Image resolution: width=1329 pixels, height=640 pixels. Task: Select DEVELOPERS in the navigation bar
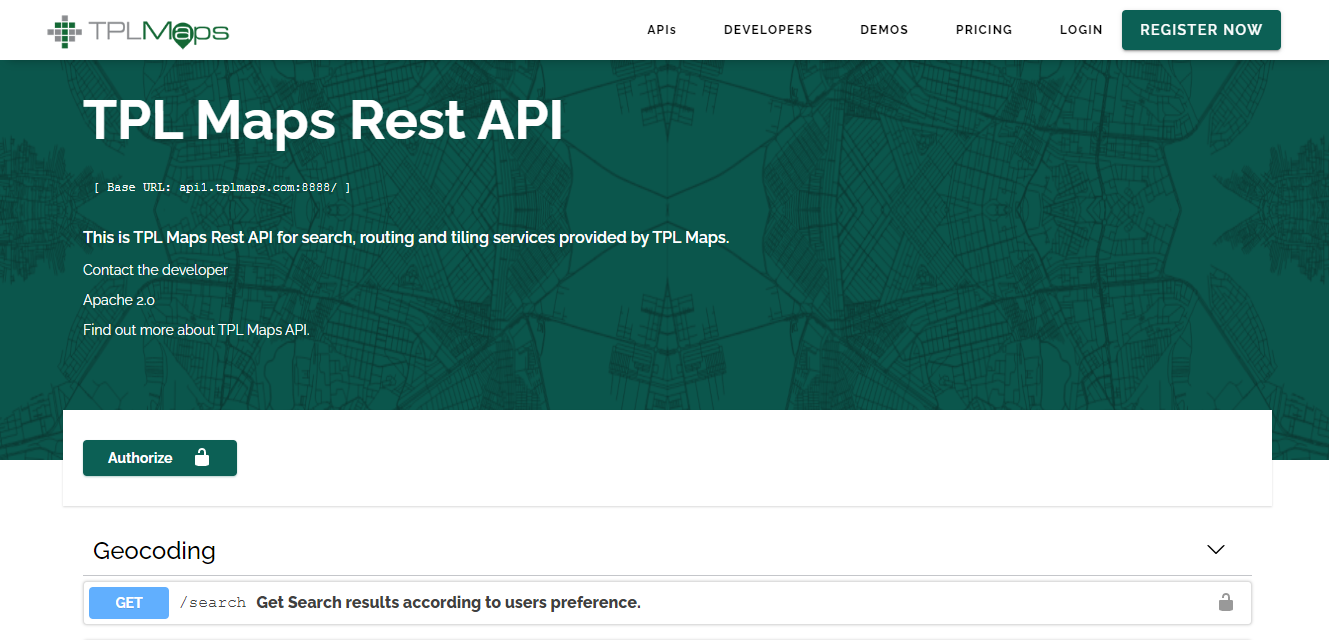coord(768,29)
